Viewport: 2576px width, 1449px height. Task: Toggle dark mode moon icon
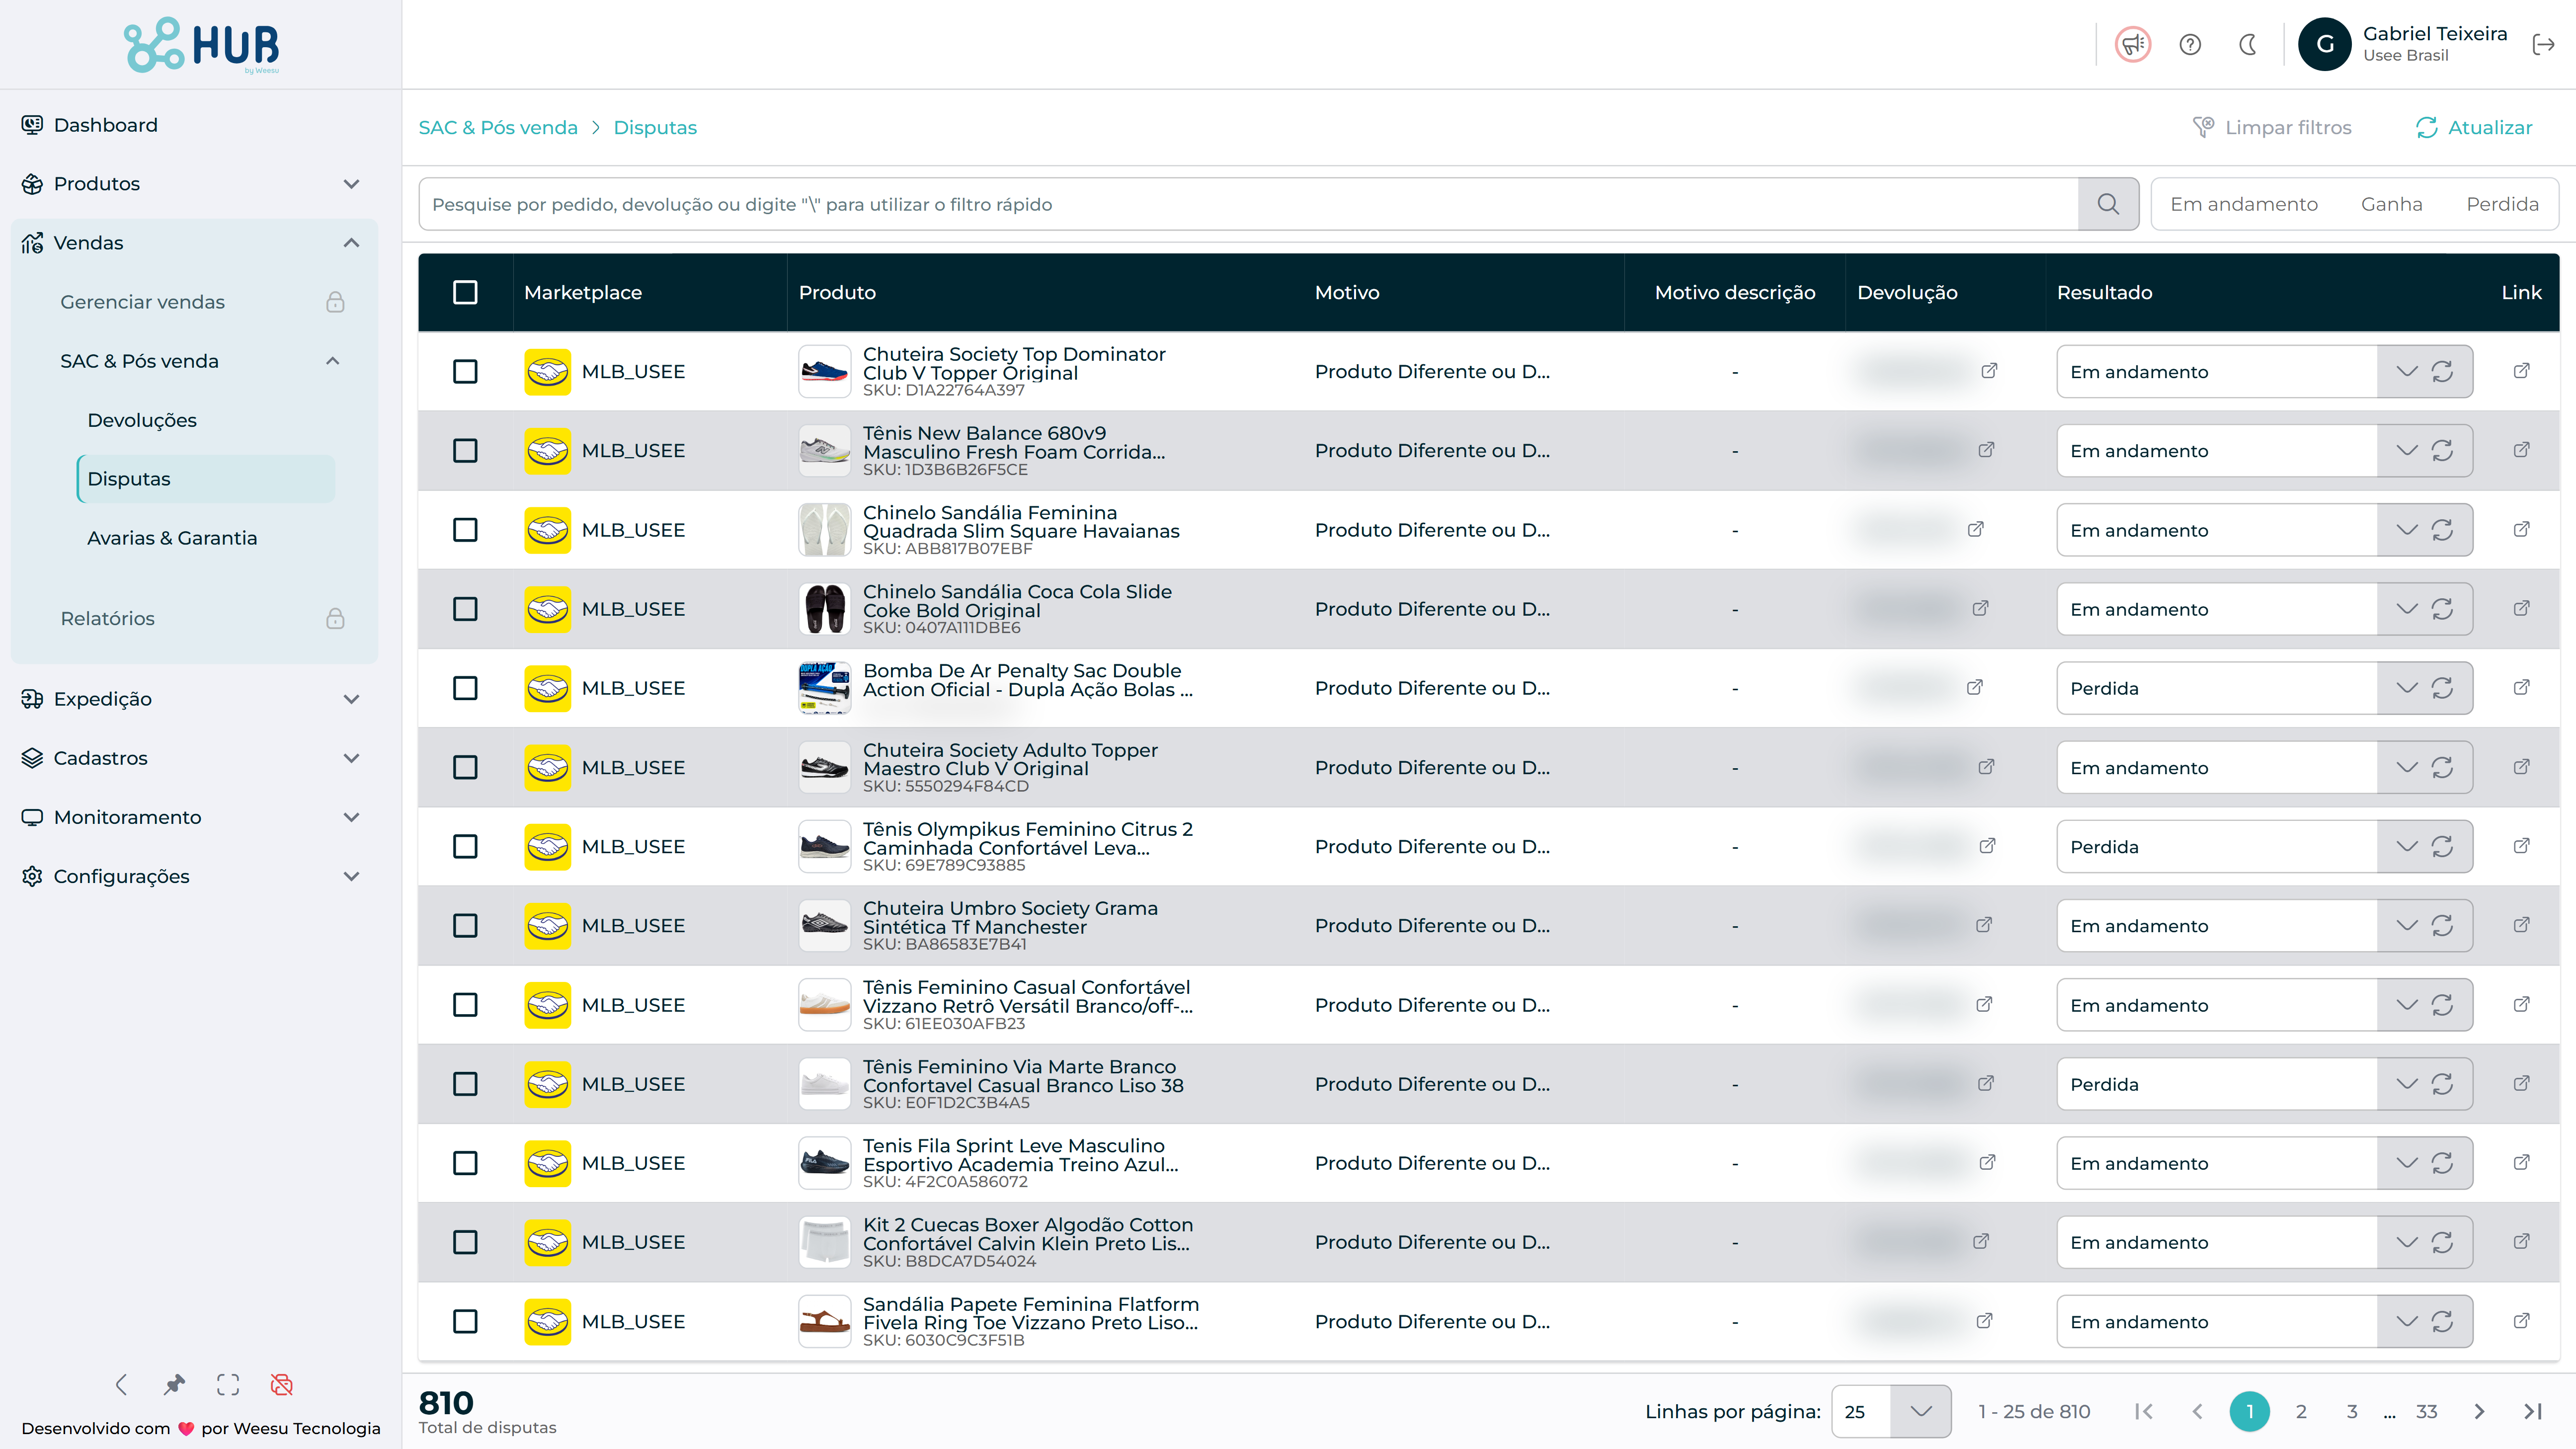2248,44
